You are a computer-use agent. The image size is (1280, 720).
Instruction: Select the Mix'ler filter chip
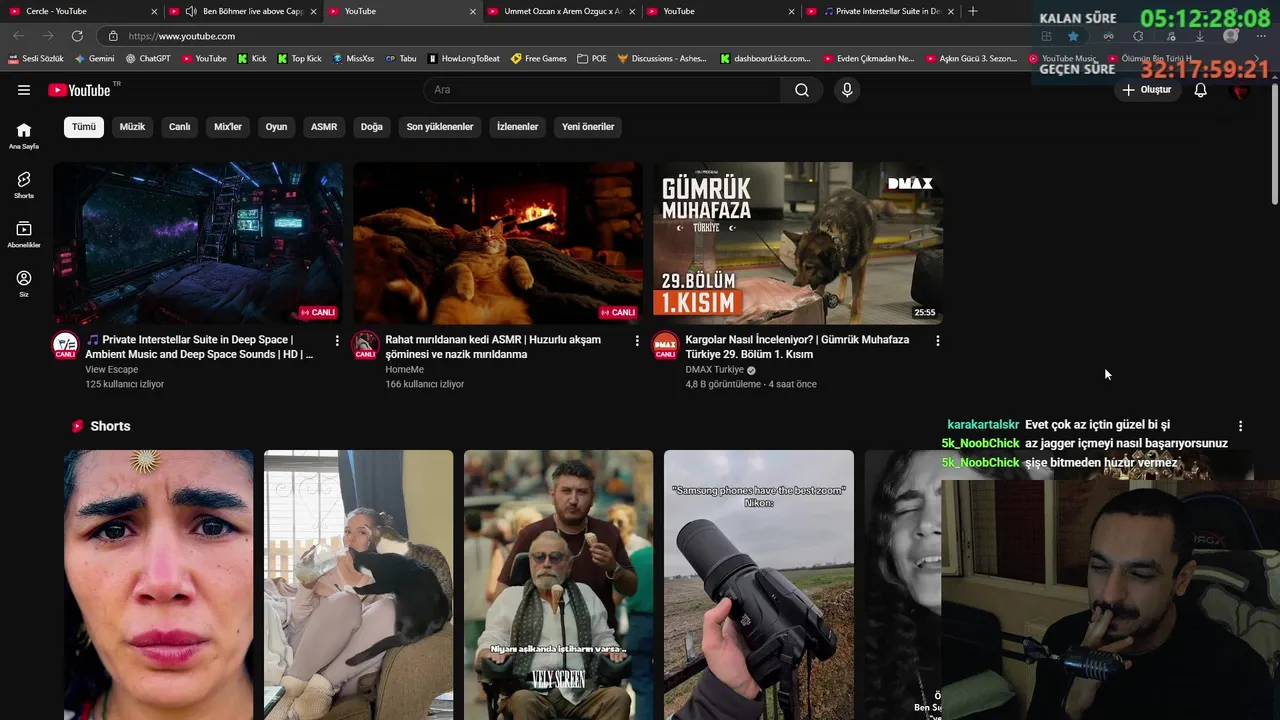[x=228, y=127]
